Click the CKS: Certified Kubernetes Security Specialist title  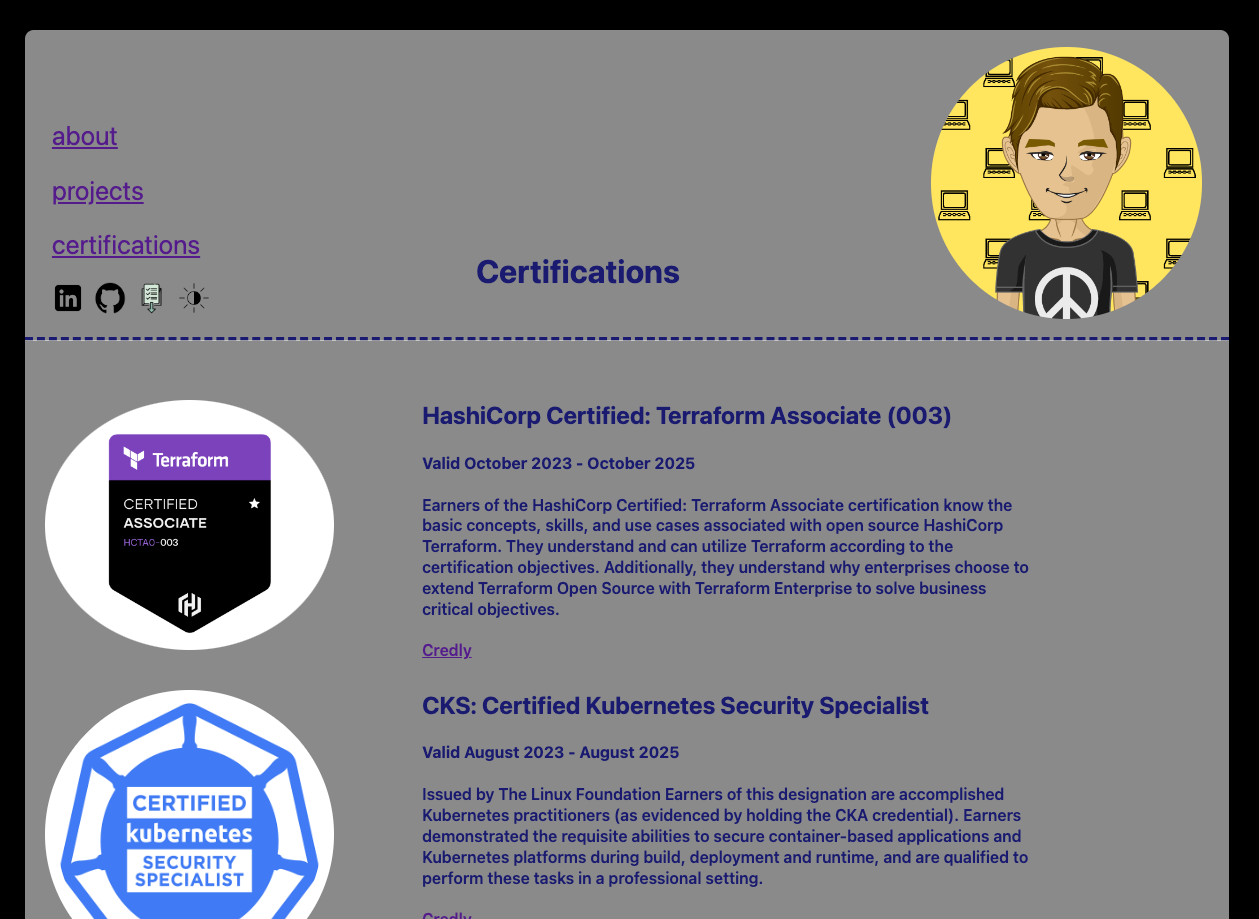pos(675,706)
